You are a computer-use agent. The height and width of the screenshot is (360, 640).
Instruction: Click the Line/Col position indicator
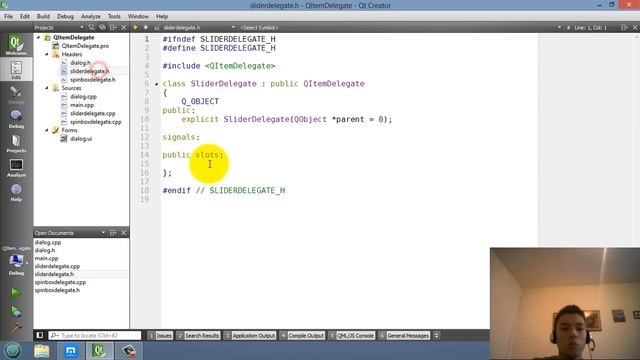(x=590, y=27)
